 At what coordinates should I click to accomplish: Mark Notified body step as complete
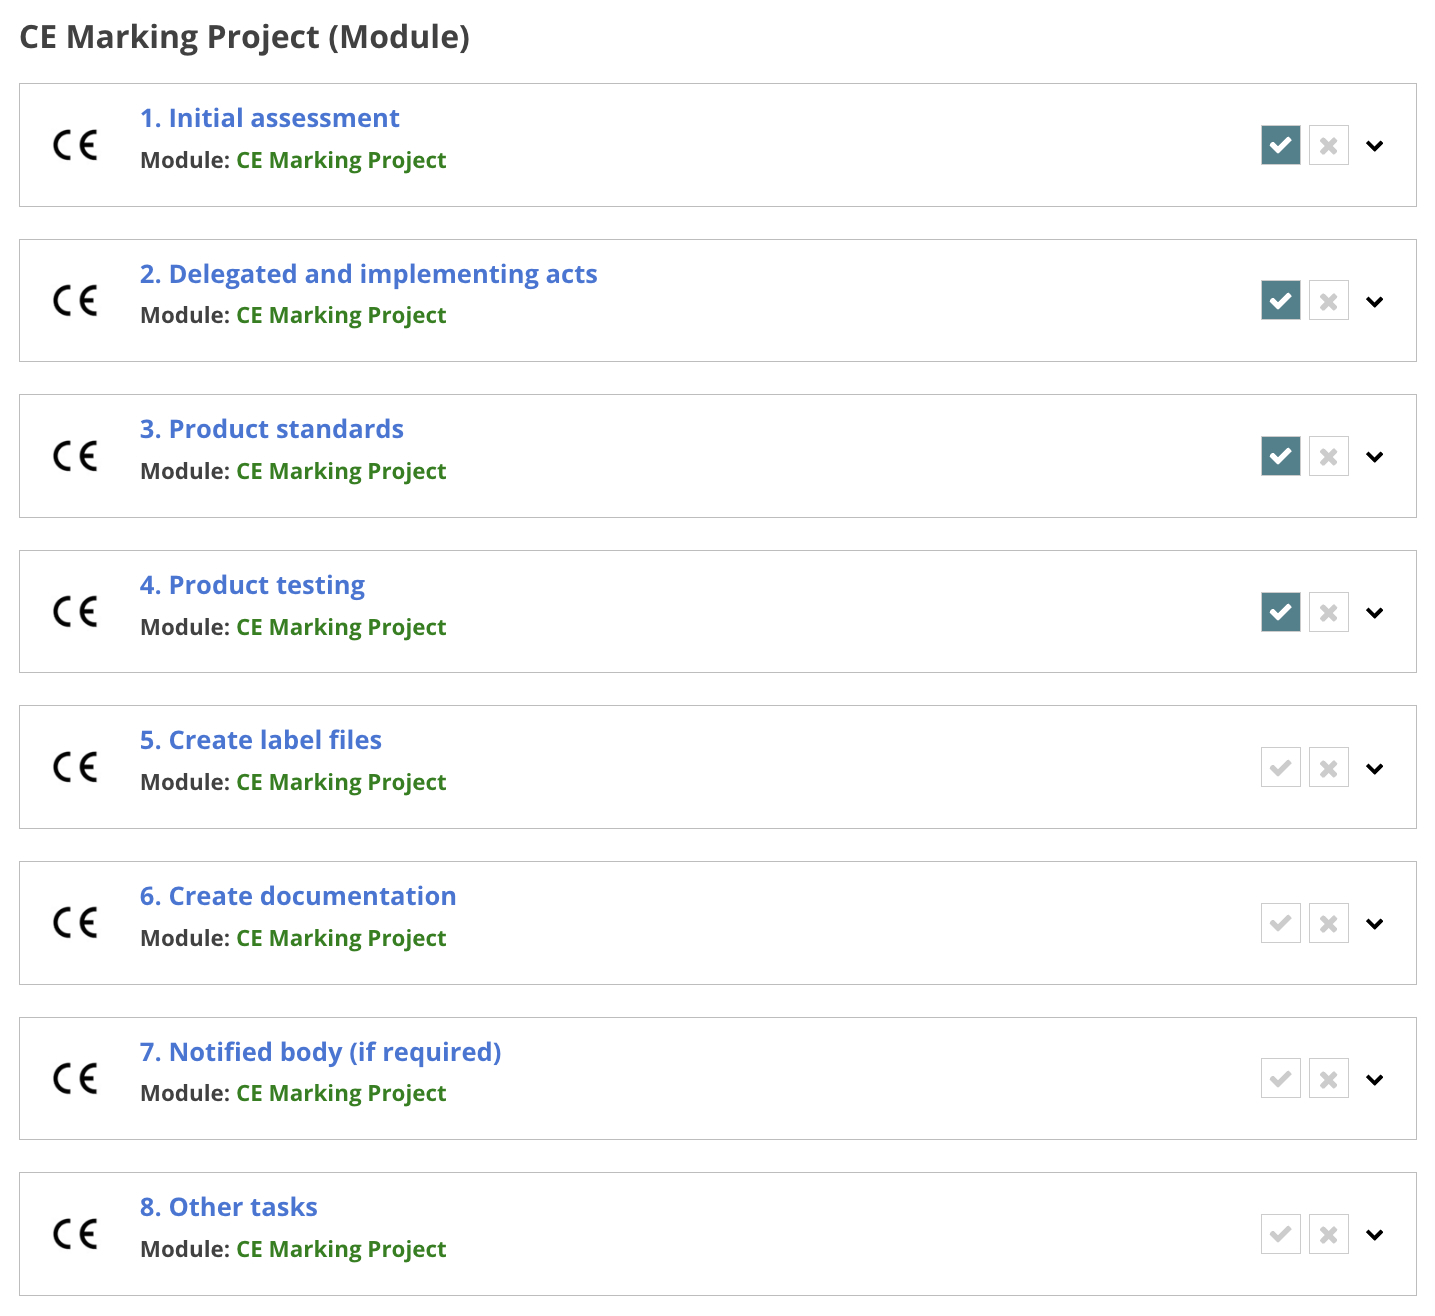(x=1281, y=1079)
